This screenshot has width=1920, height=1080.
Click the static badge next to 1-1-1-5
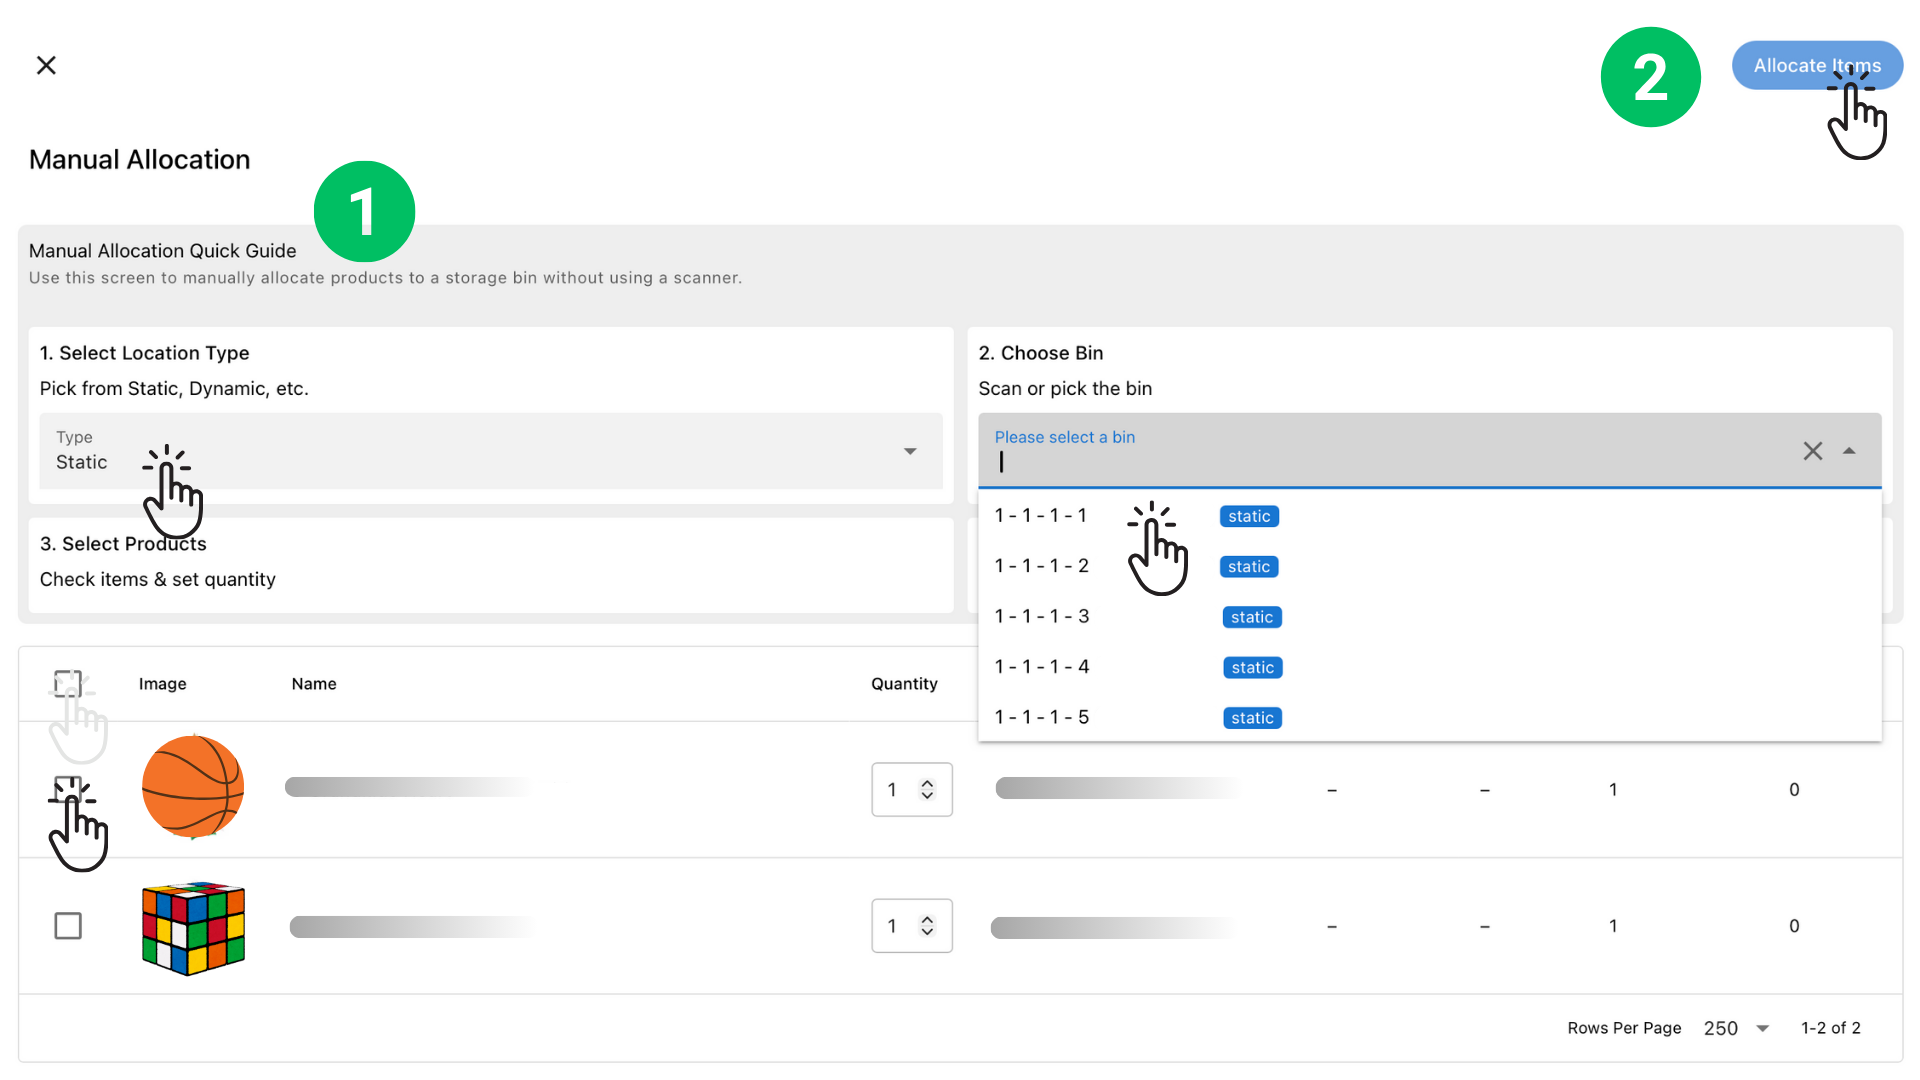[1251, 717]
